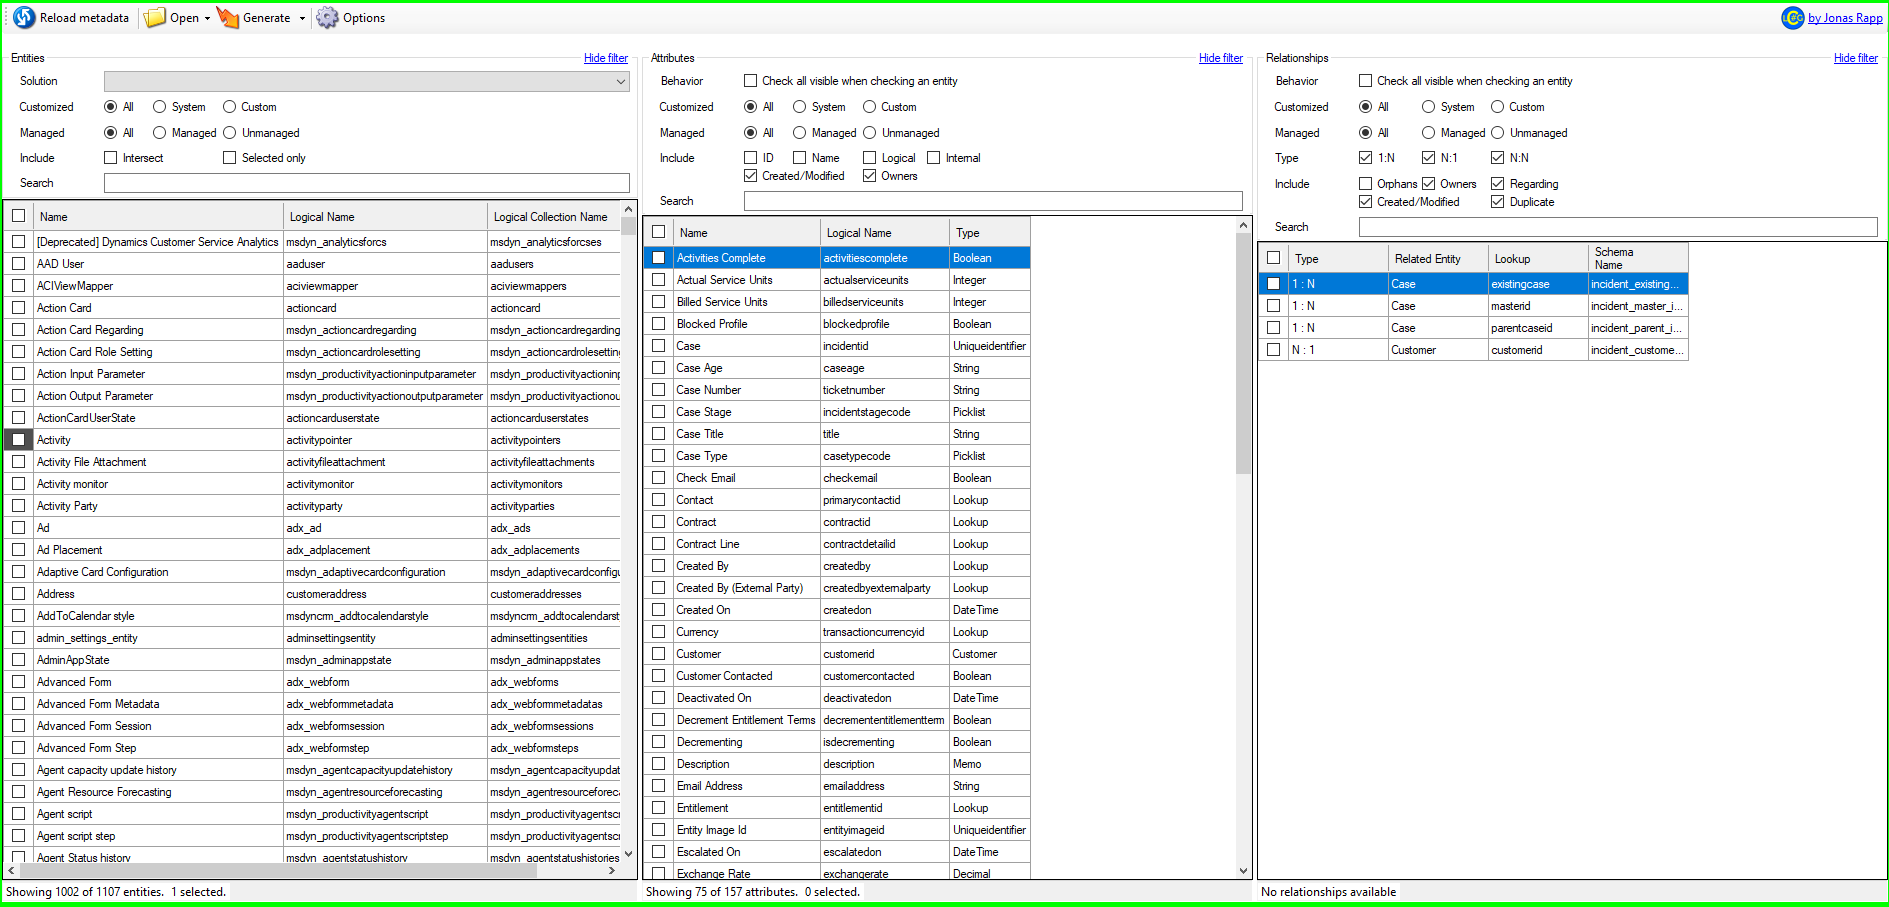This screenshot has height=907, width=1889.
Task: Open the Solution combo box
Action: tap(366, 81)
